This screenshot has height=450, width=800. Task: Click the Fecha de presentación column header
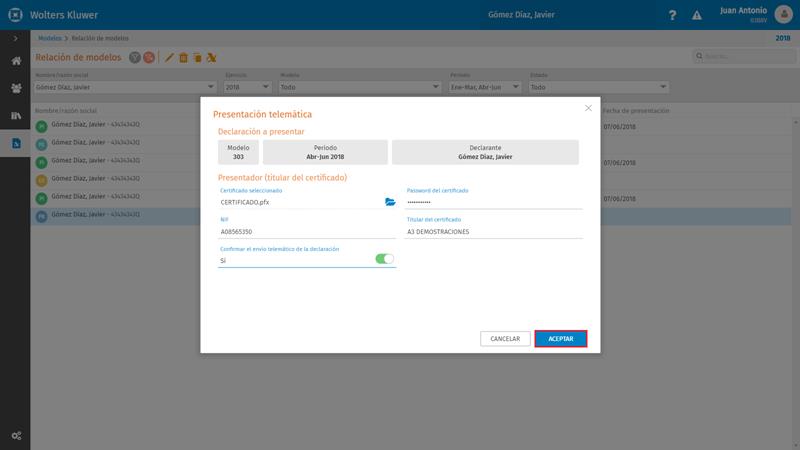(x=636, y=110)
